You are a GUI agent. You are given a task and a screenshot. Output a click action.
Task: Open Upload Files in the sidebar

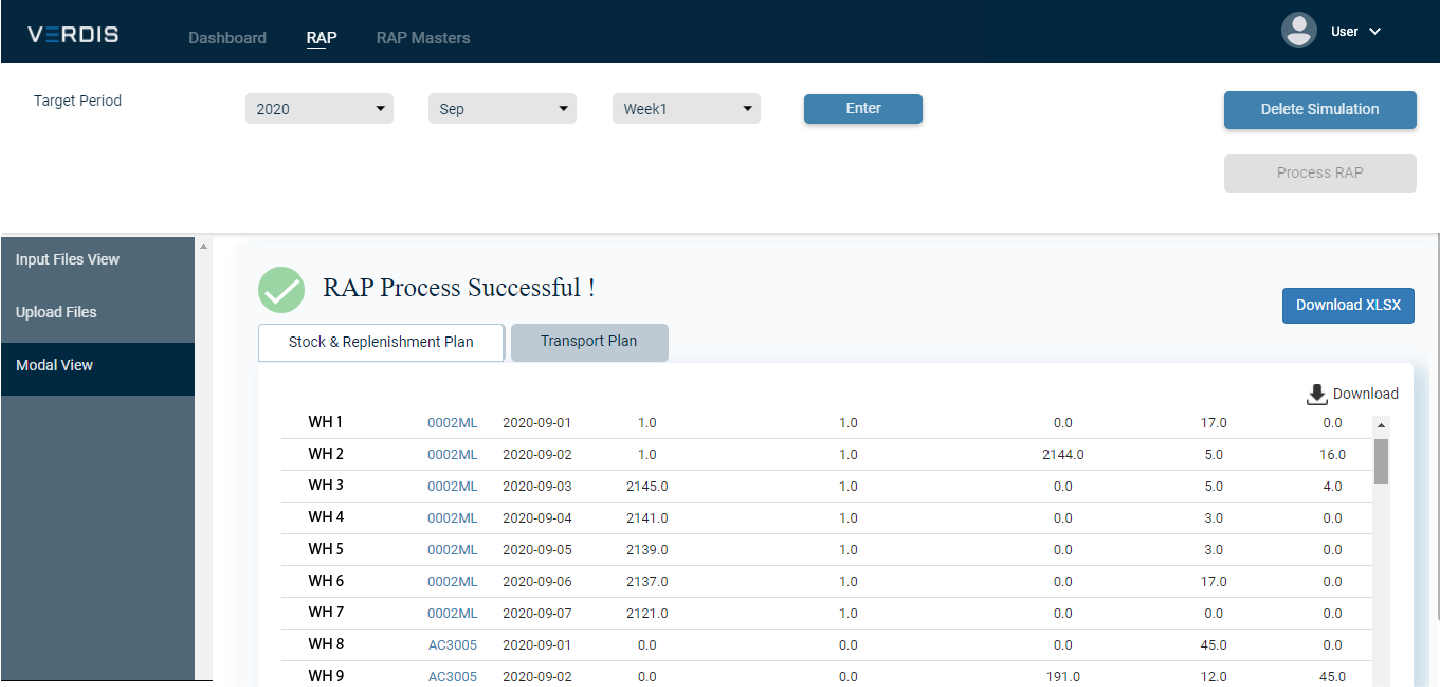click(x=98, y=312)
